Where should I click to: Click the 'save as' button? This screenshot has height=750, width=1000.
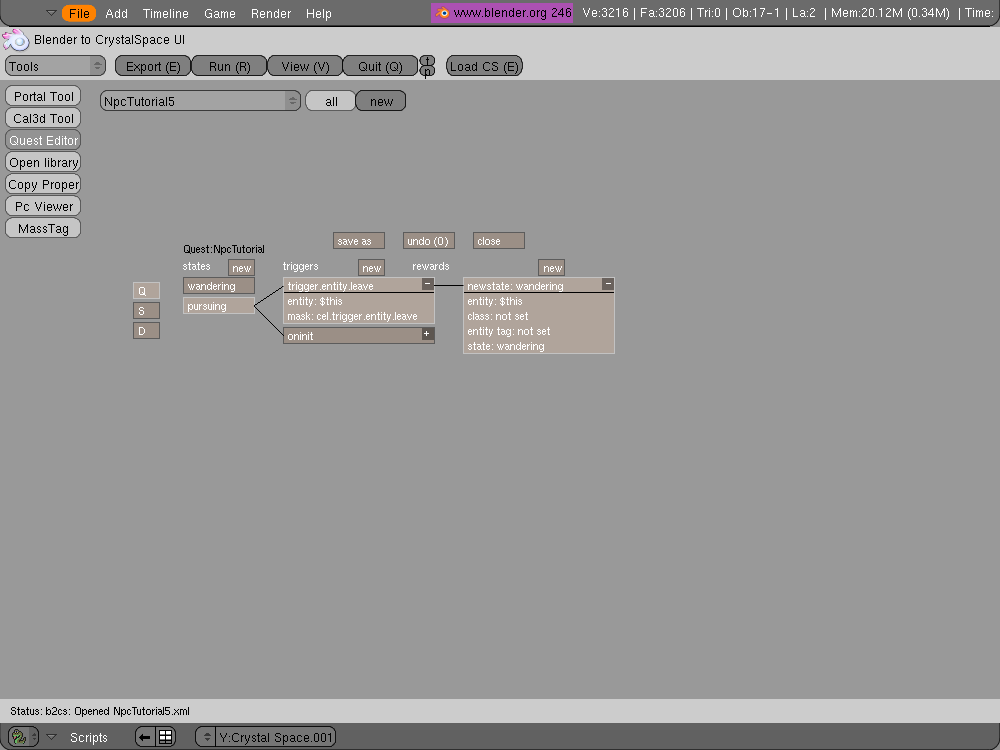[x=358, y=241]
